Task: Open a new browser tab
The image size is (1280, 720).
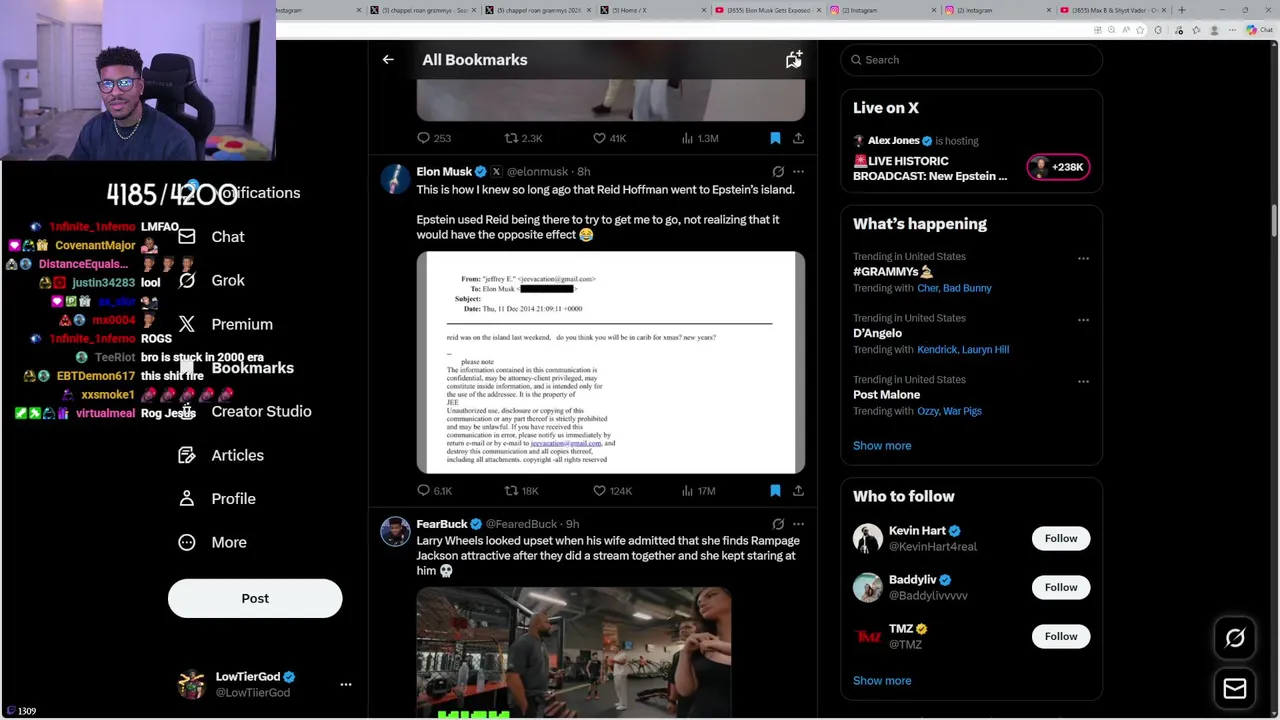Action: click(x=1182, y=10)
